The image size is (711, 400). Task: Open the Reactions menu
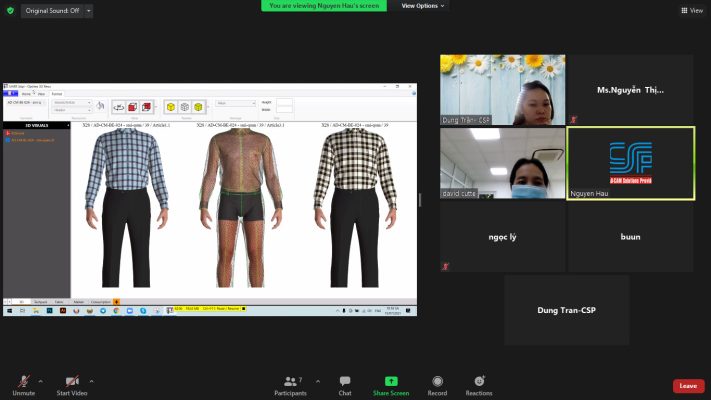pyautogui.click(x=479, y=382)
